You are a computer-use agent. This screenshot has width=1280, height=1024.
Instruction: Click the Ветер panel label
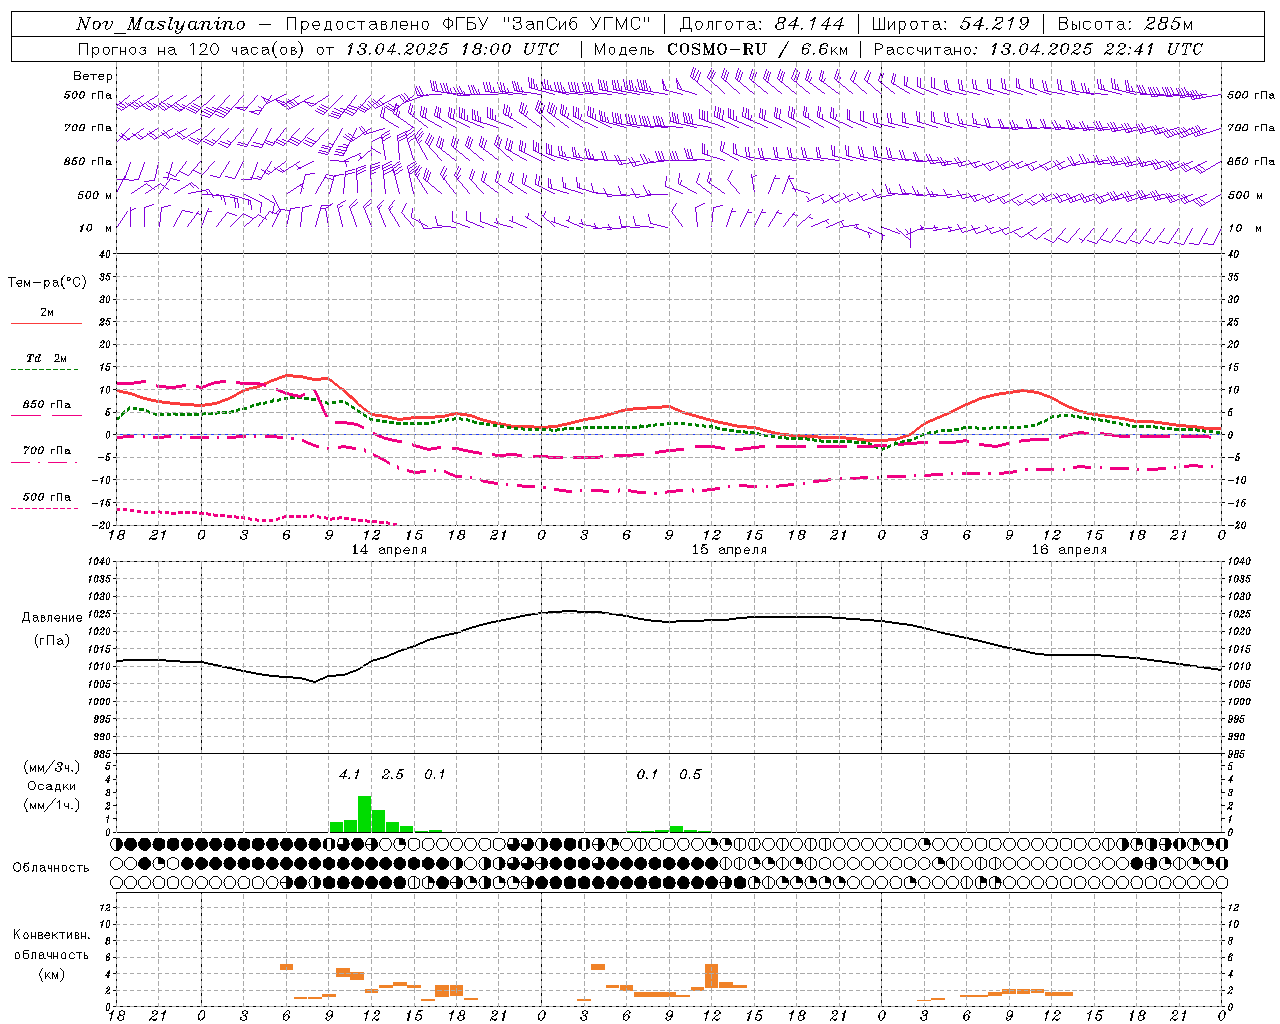tap(93, 76)
